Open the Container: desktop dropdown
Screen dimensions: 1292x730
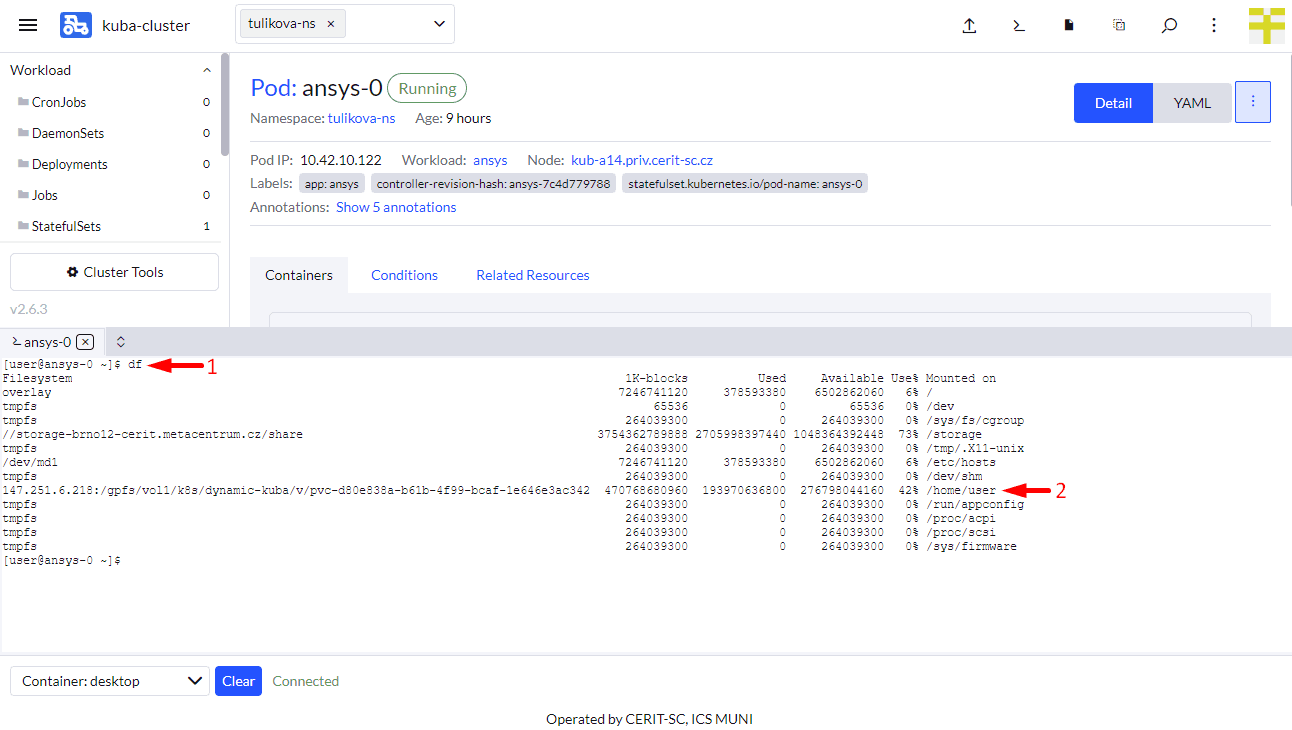110,681
